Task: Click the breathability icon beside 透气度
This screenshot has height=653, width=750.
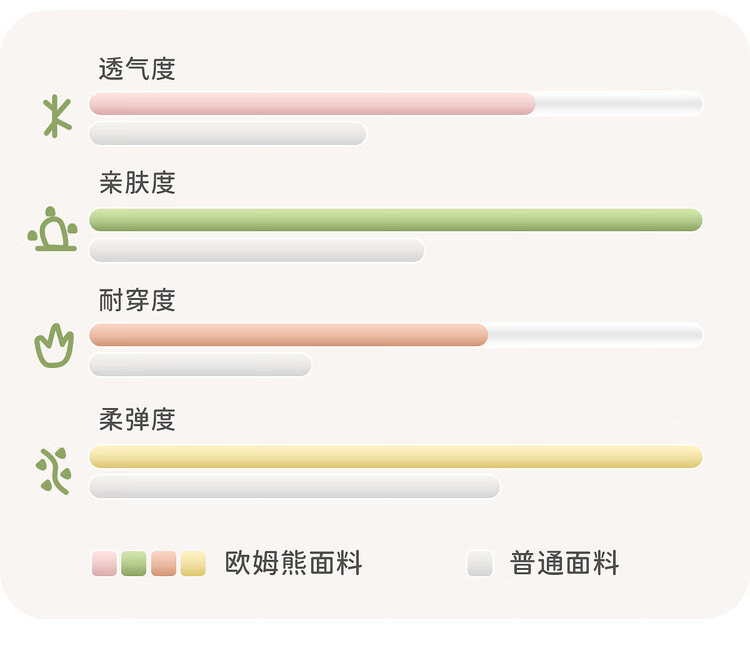Action: point(56,116)
